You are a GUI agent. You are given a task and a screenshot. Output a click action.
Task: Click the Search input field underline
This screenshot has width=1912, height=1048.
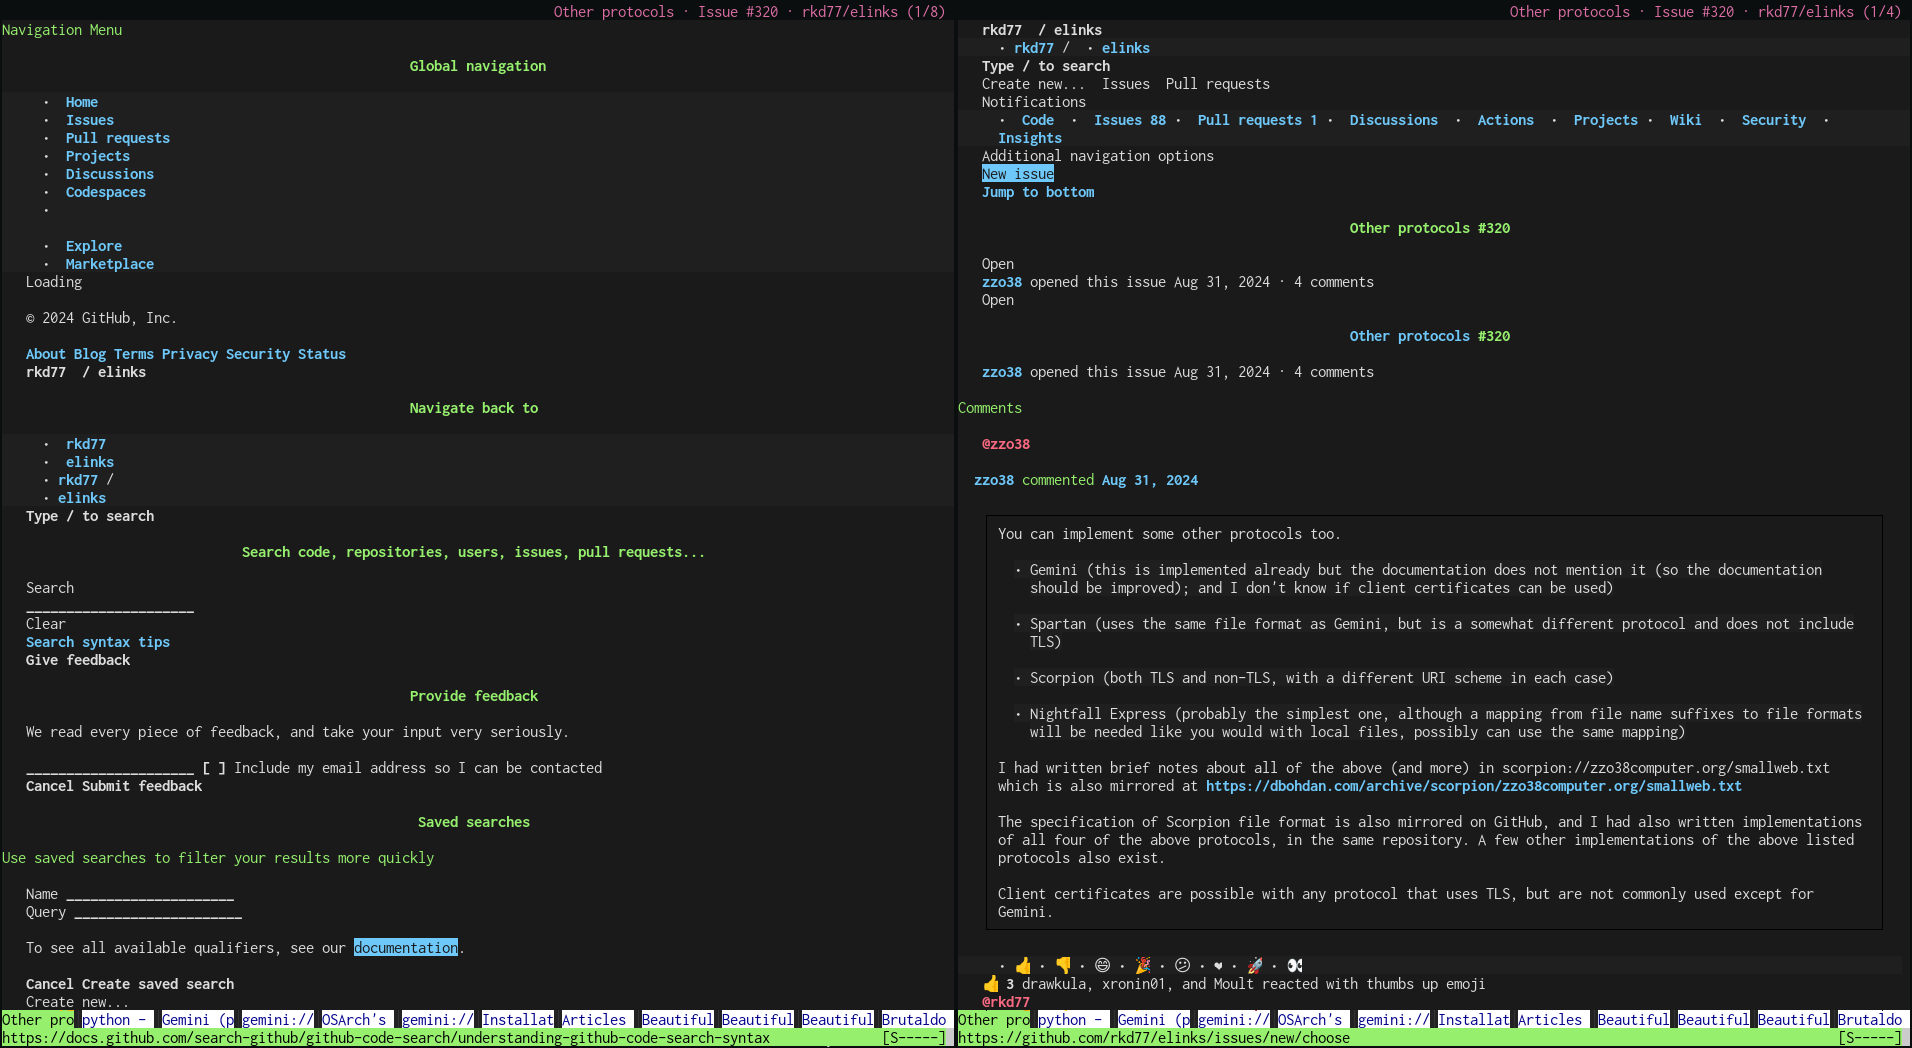click(110, 608)
